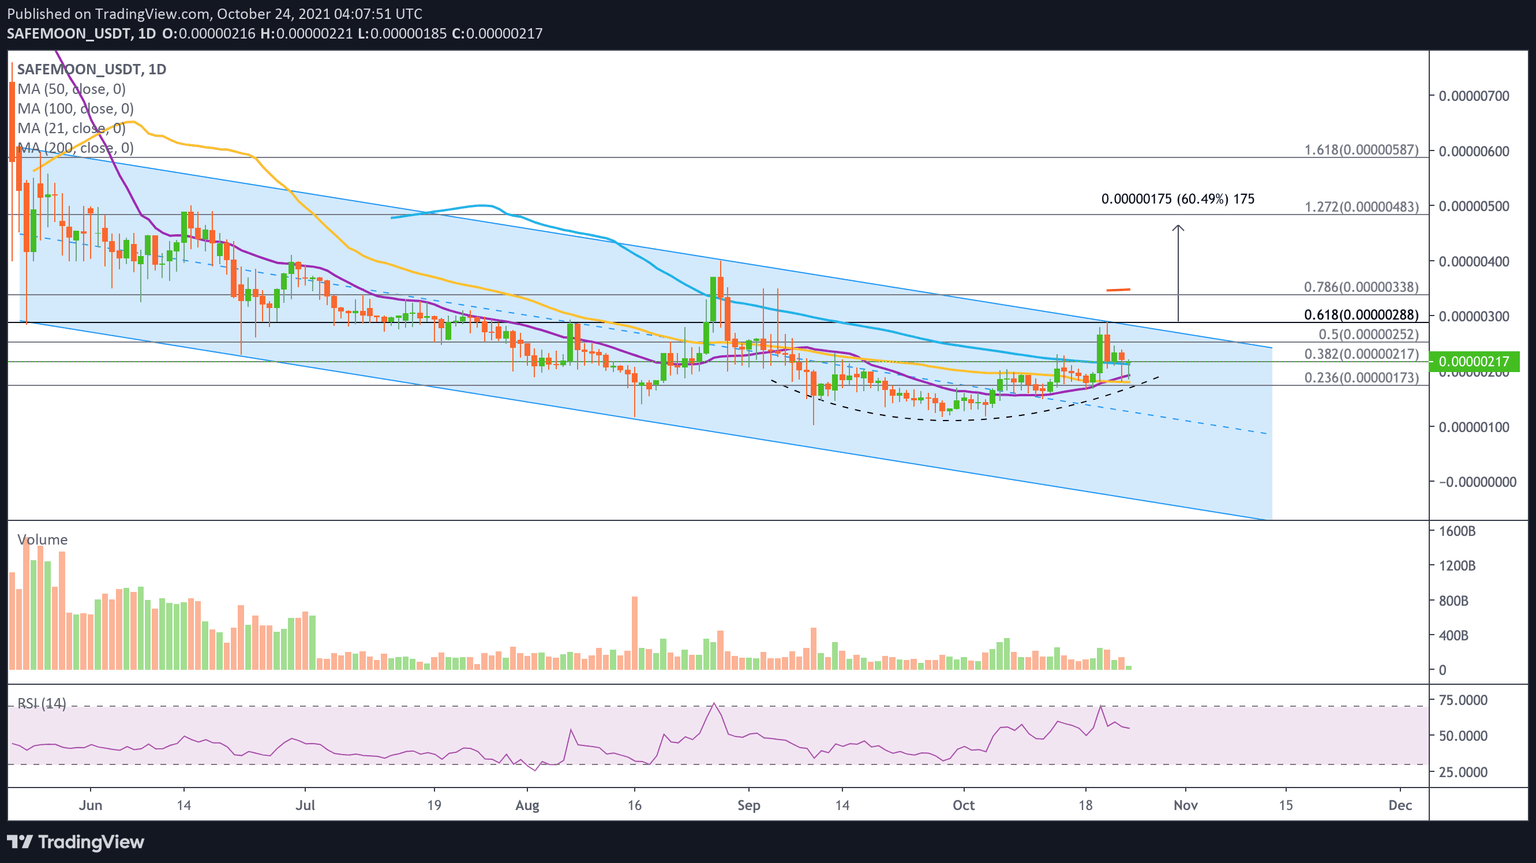This screenshot has height=863, width=1536.
Task: Click the 0.00000400 price axis value
Action: point(1474,261)
